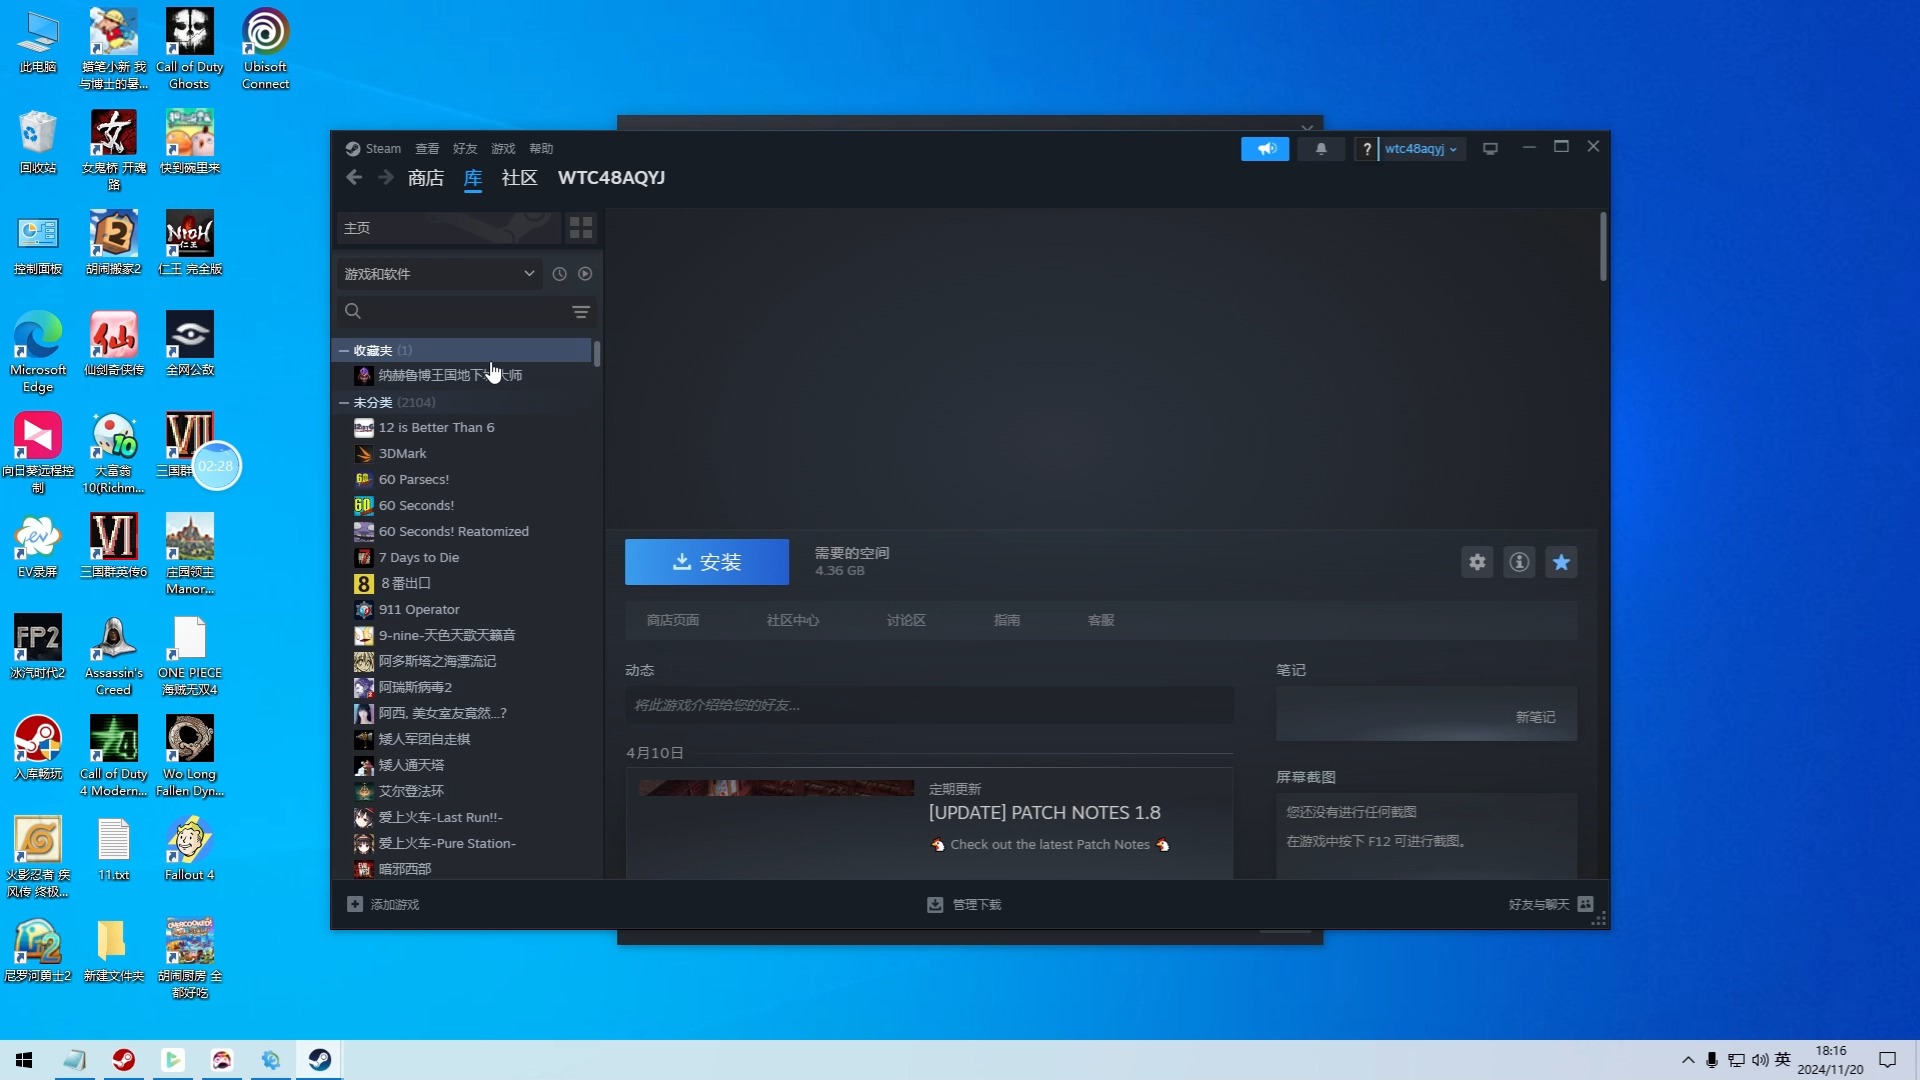Click the library list scrollbar
Image resolution: width=1920 pixels, height=1080 pixels.
(x=597, y=354)
